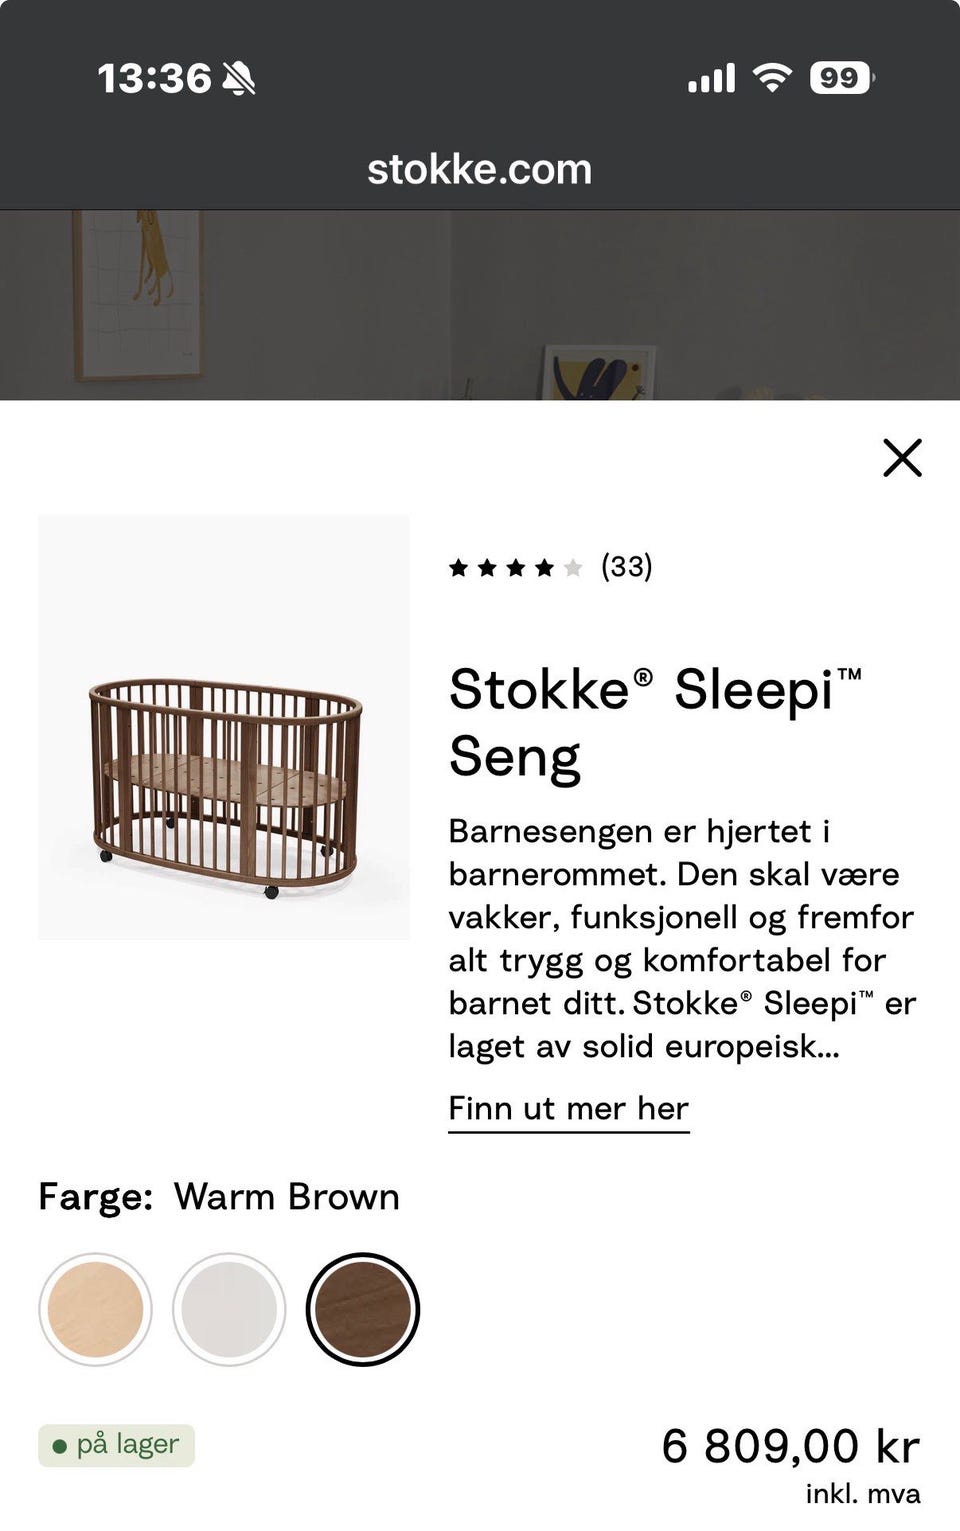Select the white color swatch

(229, 1309)
